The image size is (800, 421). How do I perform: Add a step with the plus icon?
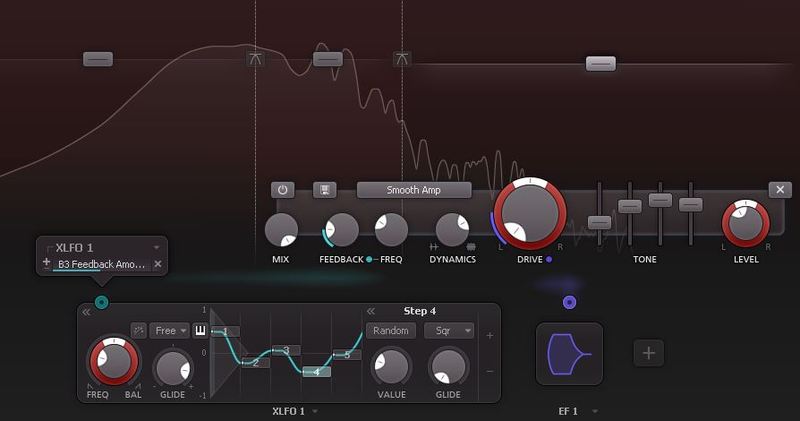[490, 336]
